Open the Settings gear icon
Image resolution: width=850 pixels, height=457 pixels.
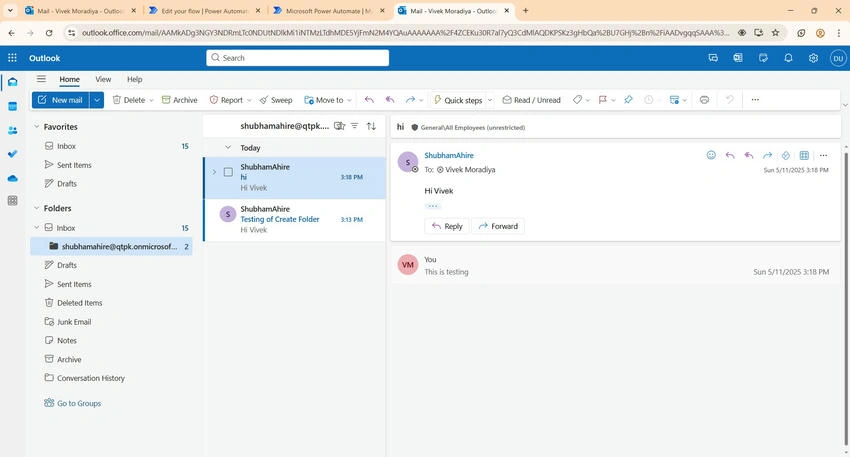813,58
